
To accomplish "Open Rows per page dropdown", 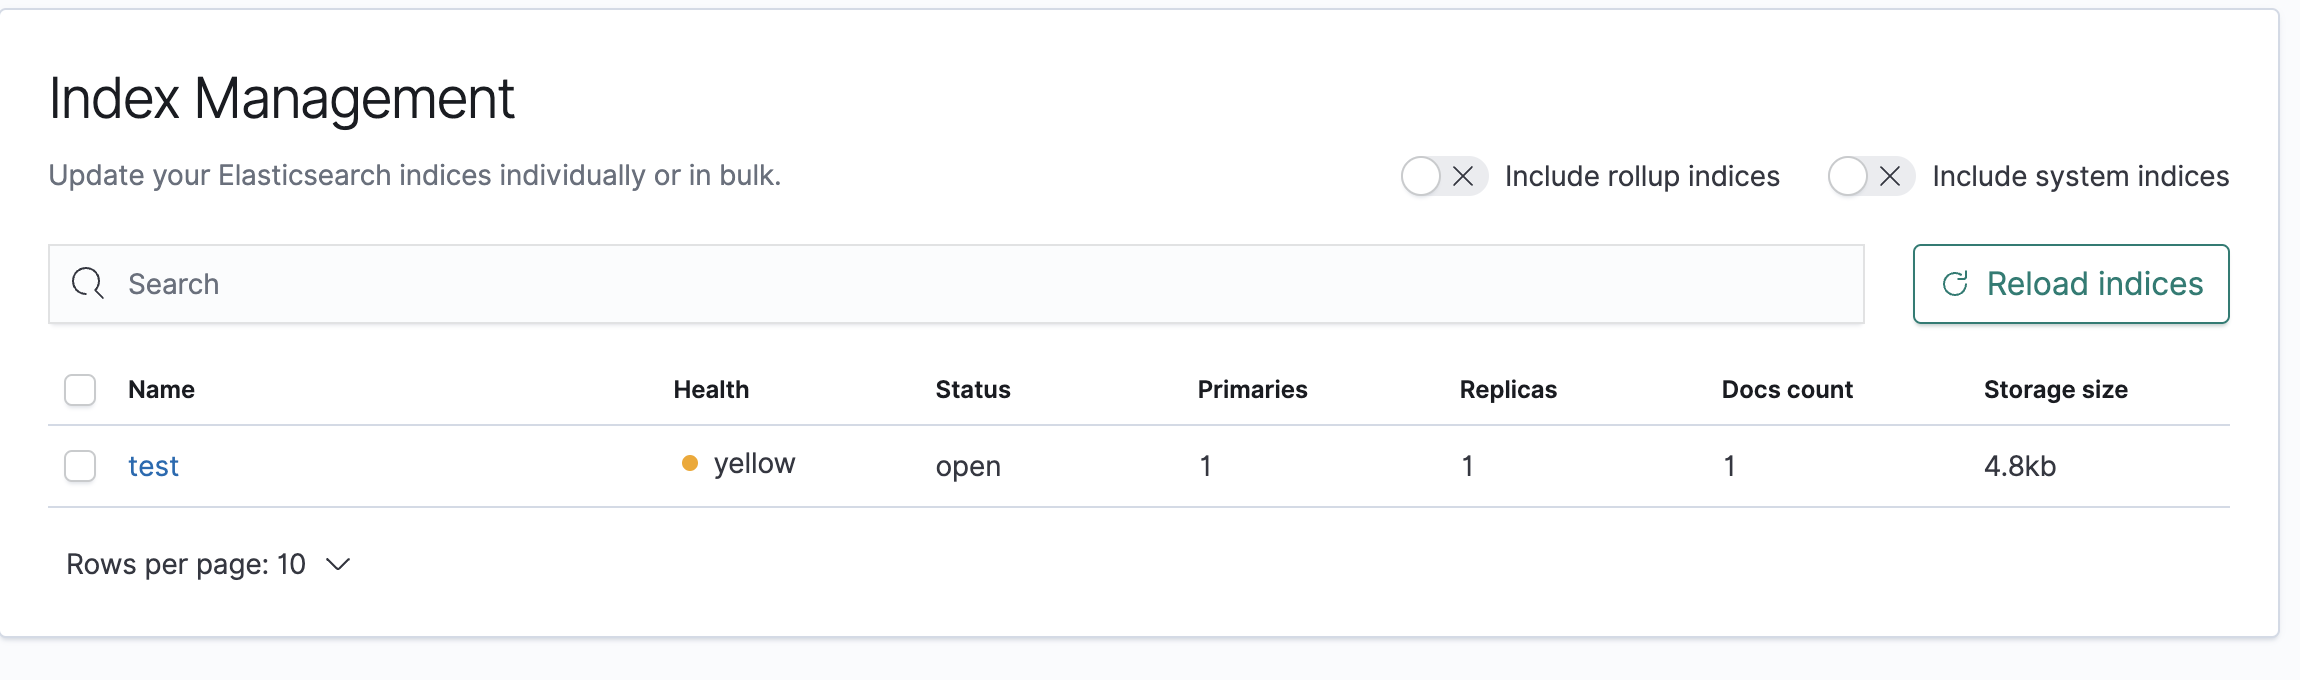I will click(x=208, y=564).
